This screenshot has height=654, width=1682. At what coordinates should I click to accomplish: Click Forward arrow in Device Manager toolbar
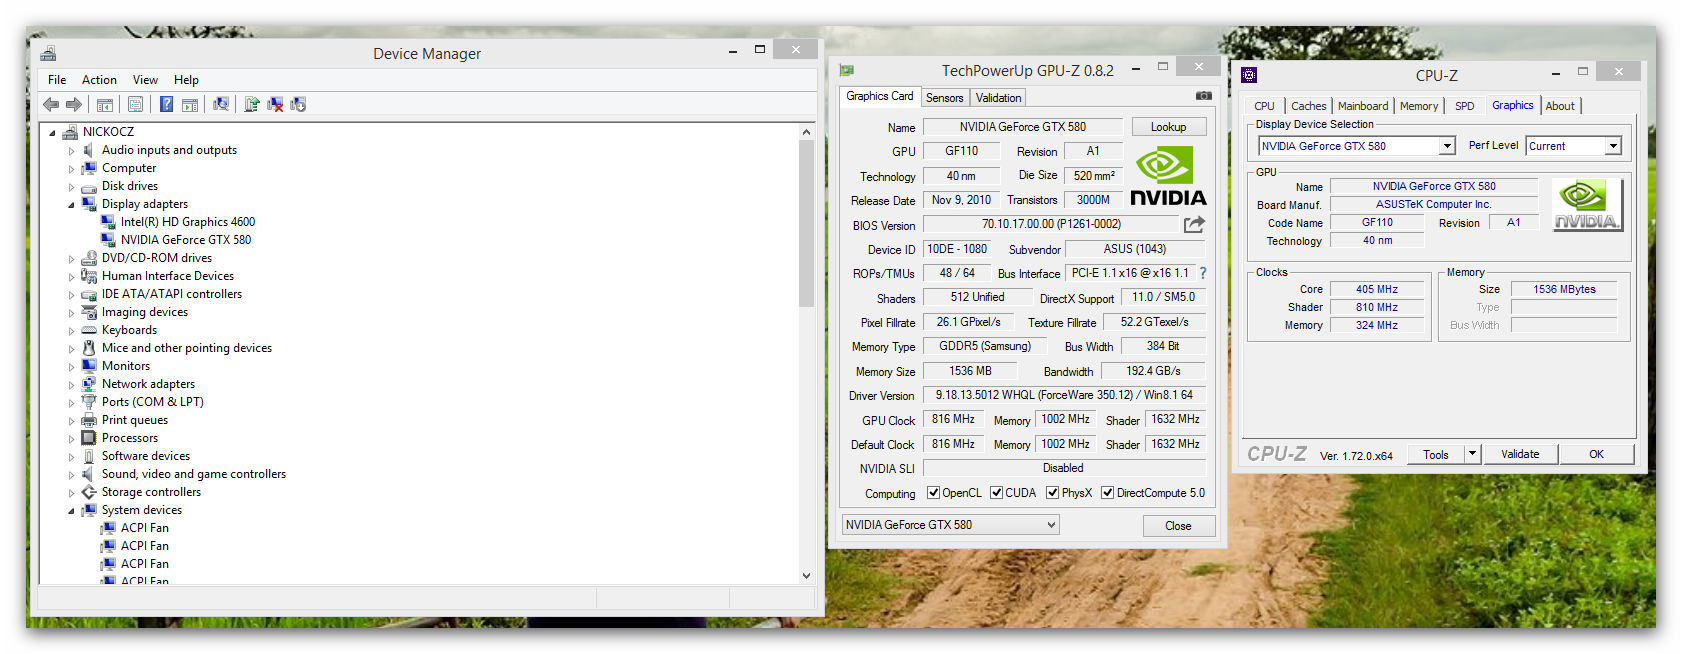pyautogui.click(x=74, y=104)
